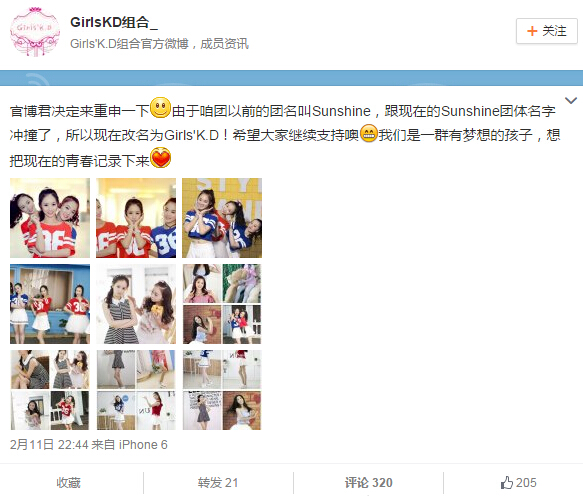Open the 评论 320 comments tab

(368, 483)
